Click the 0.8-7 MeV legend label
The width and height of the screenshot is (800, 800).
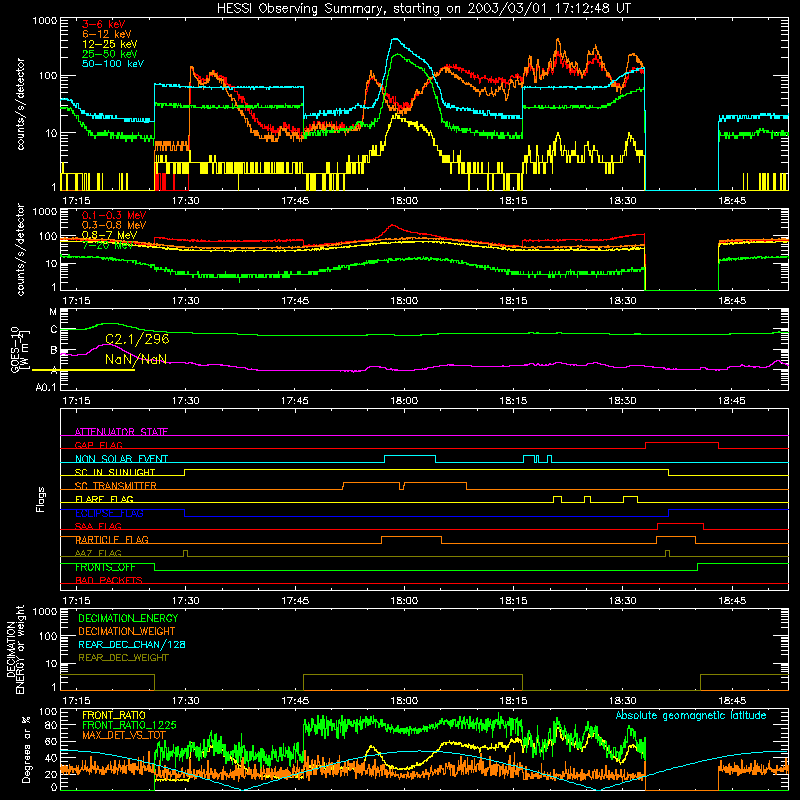(x=109, y=235)
